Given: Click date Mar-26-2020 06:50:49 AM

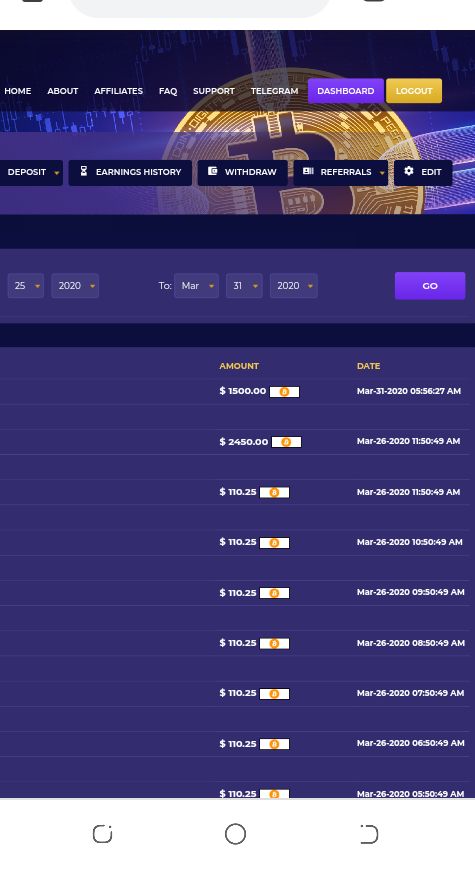Looking at the screenshot, I should tap(411, 743).
